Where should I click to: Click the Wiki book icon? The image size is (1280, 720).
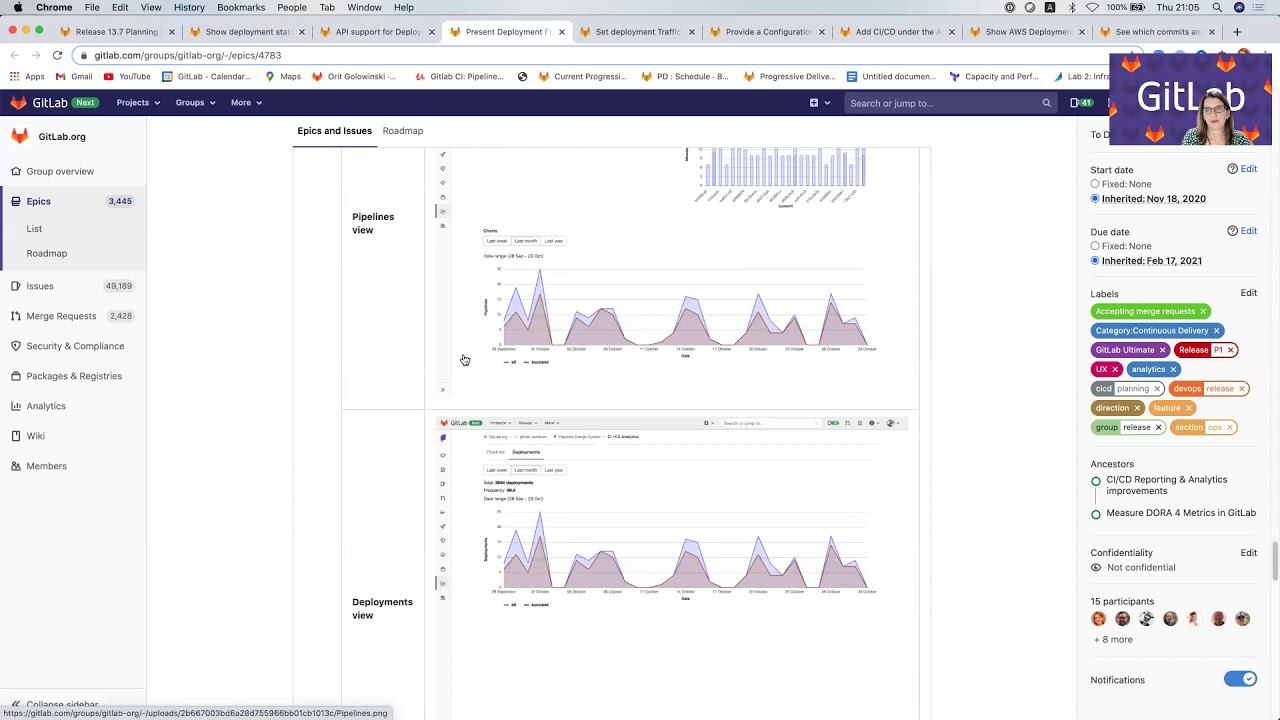coord(16,436)
